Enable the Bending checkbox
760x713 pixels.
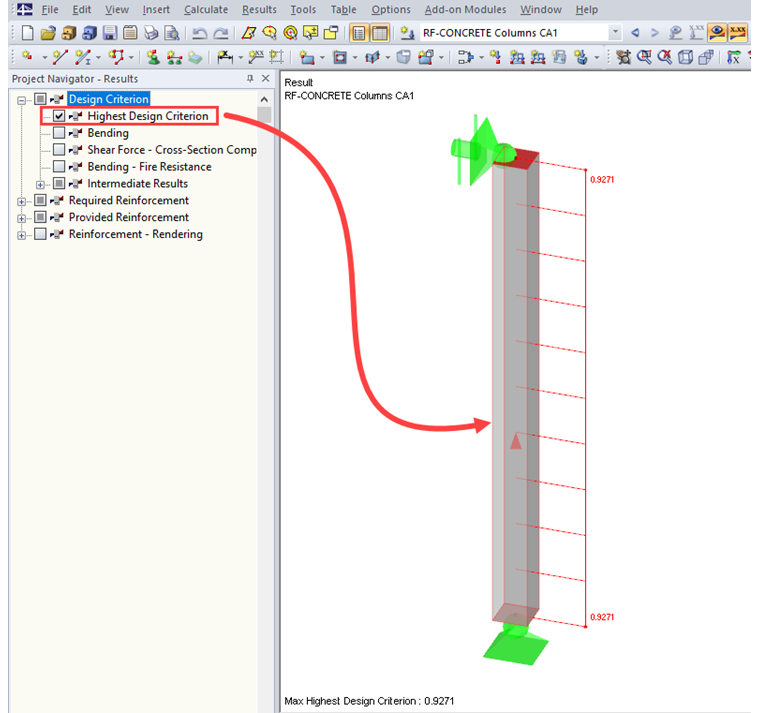click(x=59, y=133)
